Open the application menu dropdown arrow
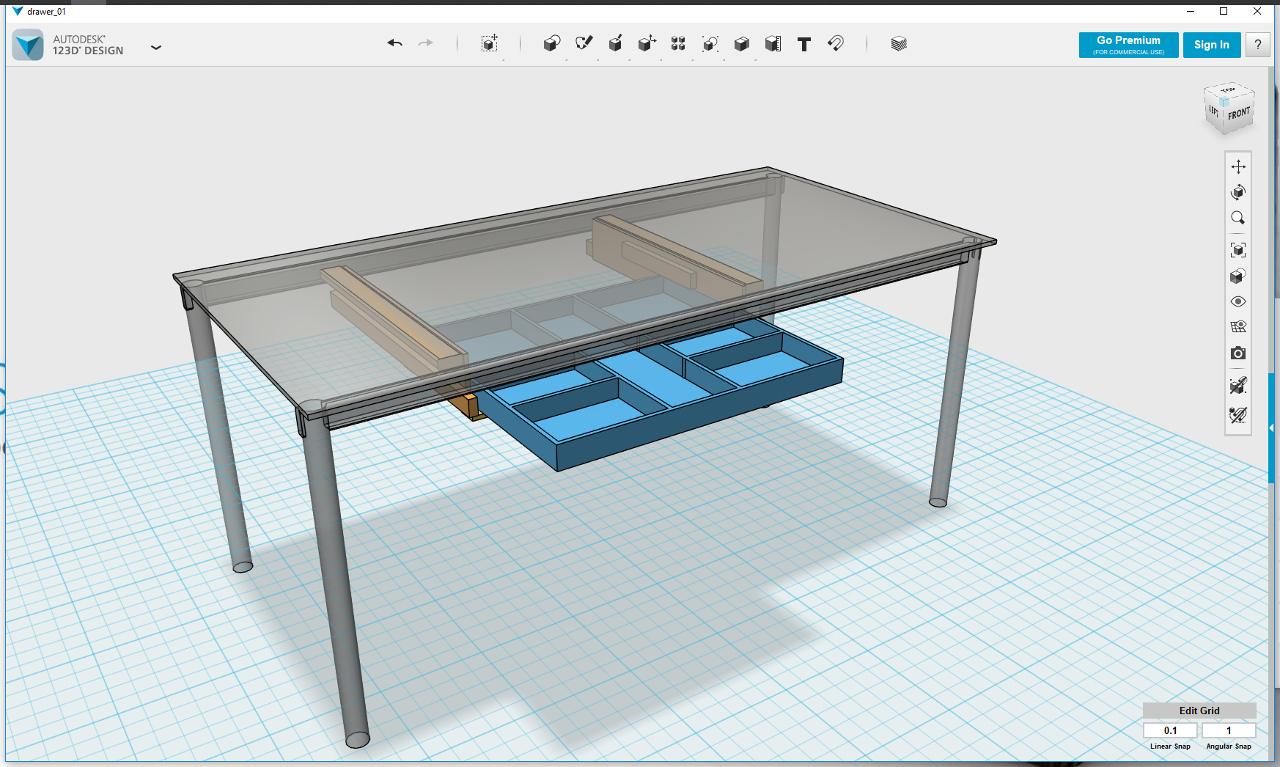 [156, 46]
